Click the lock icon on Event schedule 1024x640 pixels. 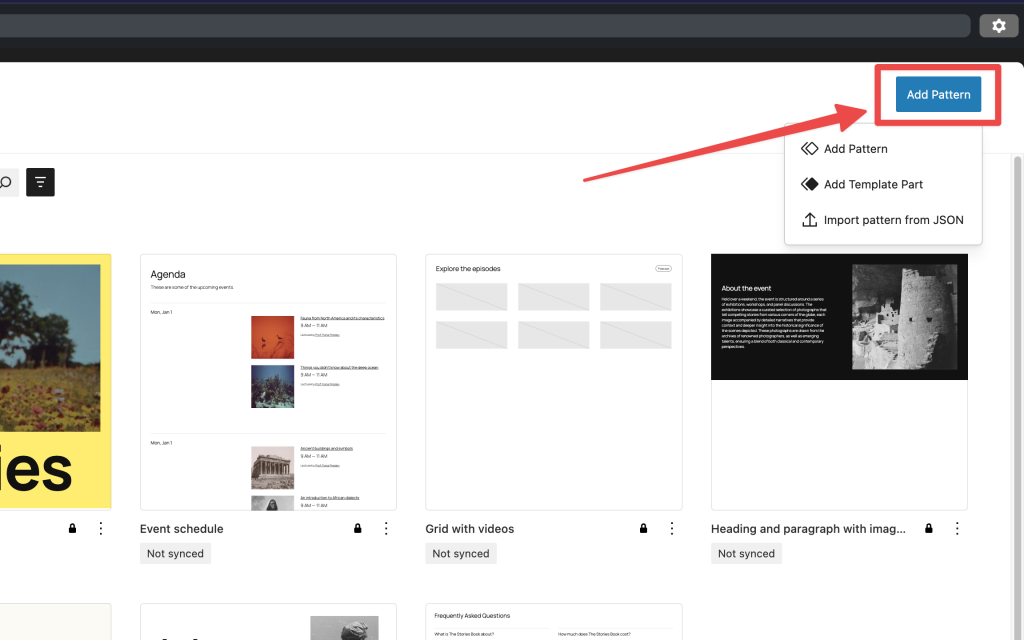[357, 528]
